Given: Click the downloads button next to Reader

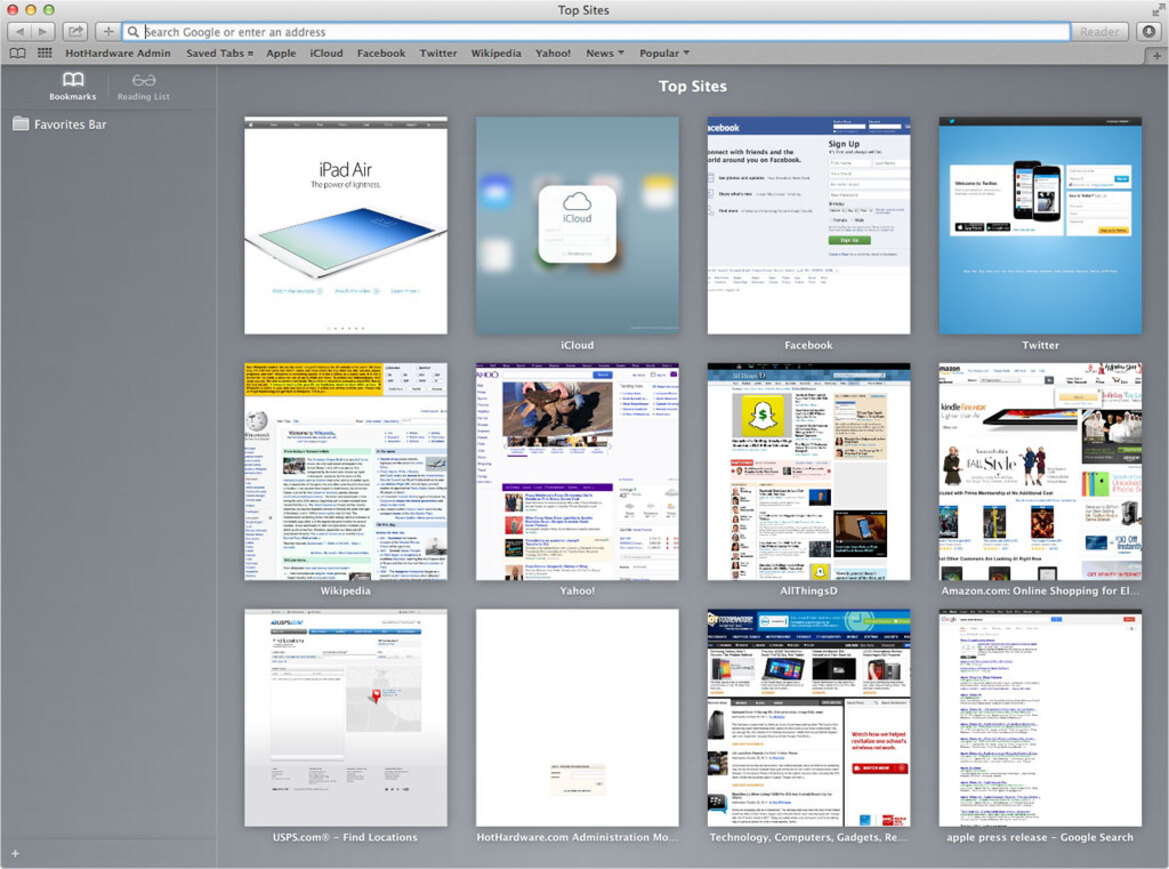Looking at the screenshot, I should (1149, 31).
